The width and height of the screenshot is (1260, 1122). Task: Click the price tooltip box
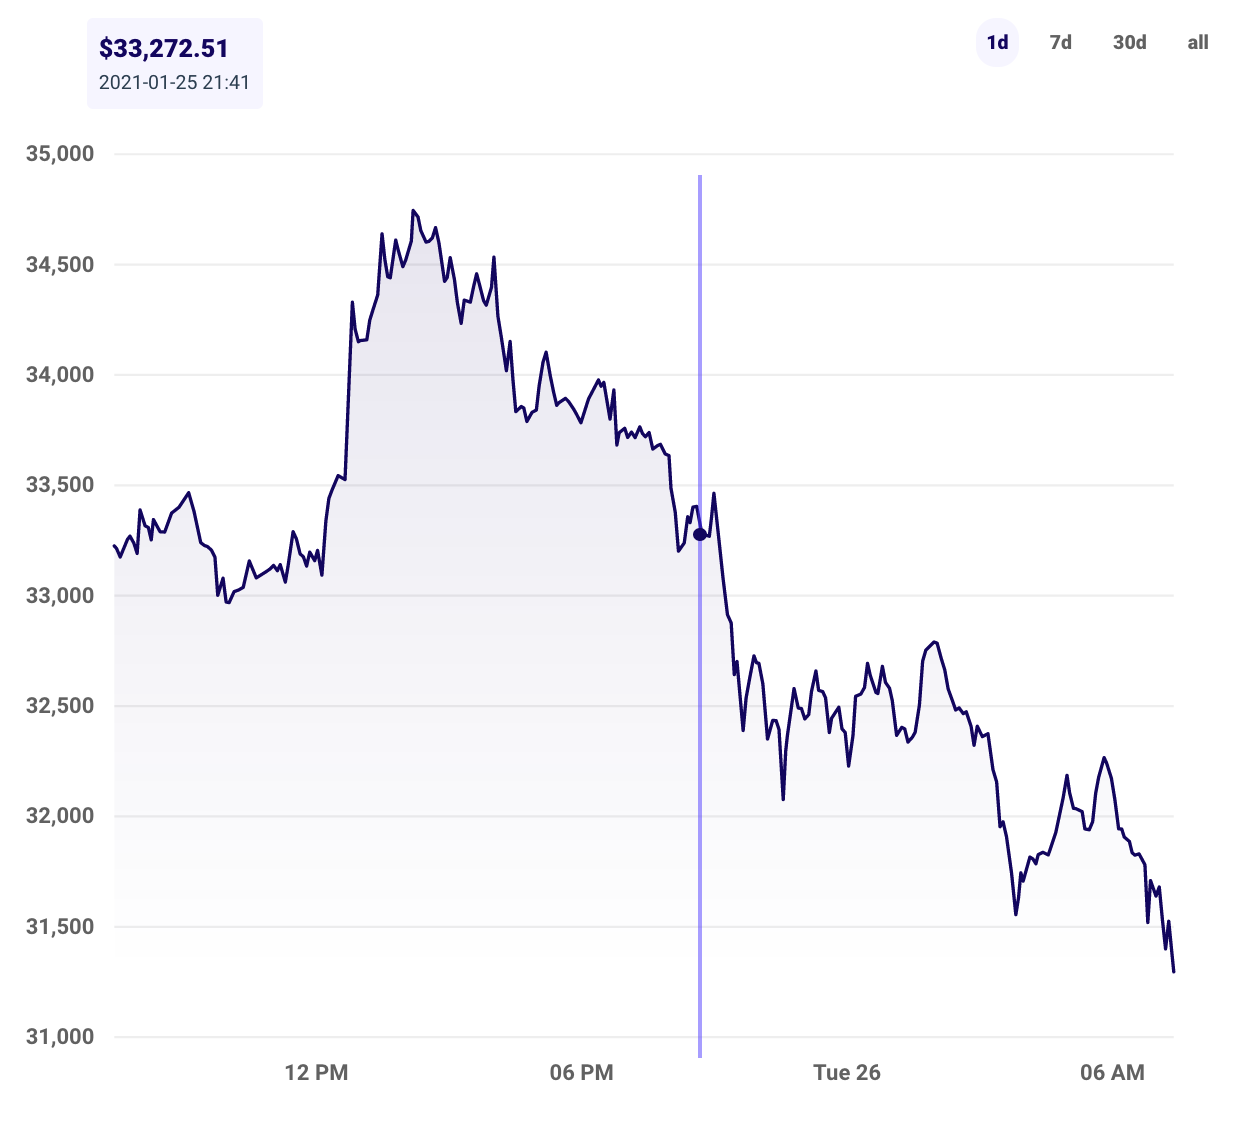175,62
